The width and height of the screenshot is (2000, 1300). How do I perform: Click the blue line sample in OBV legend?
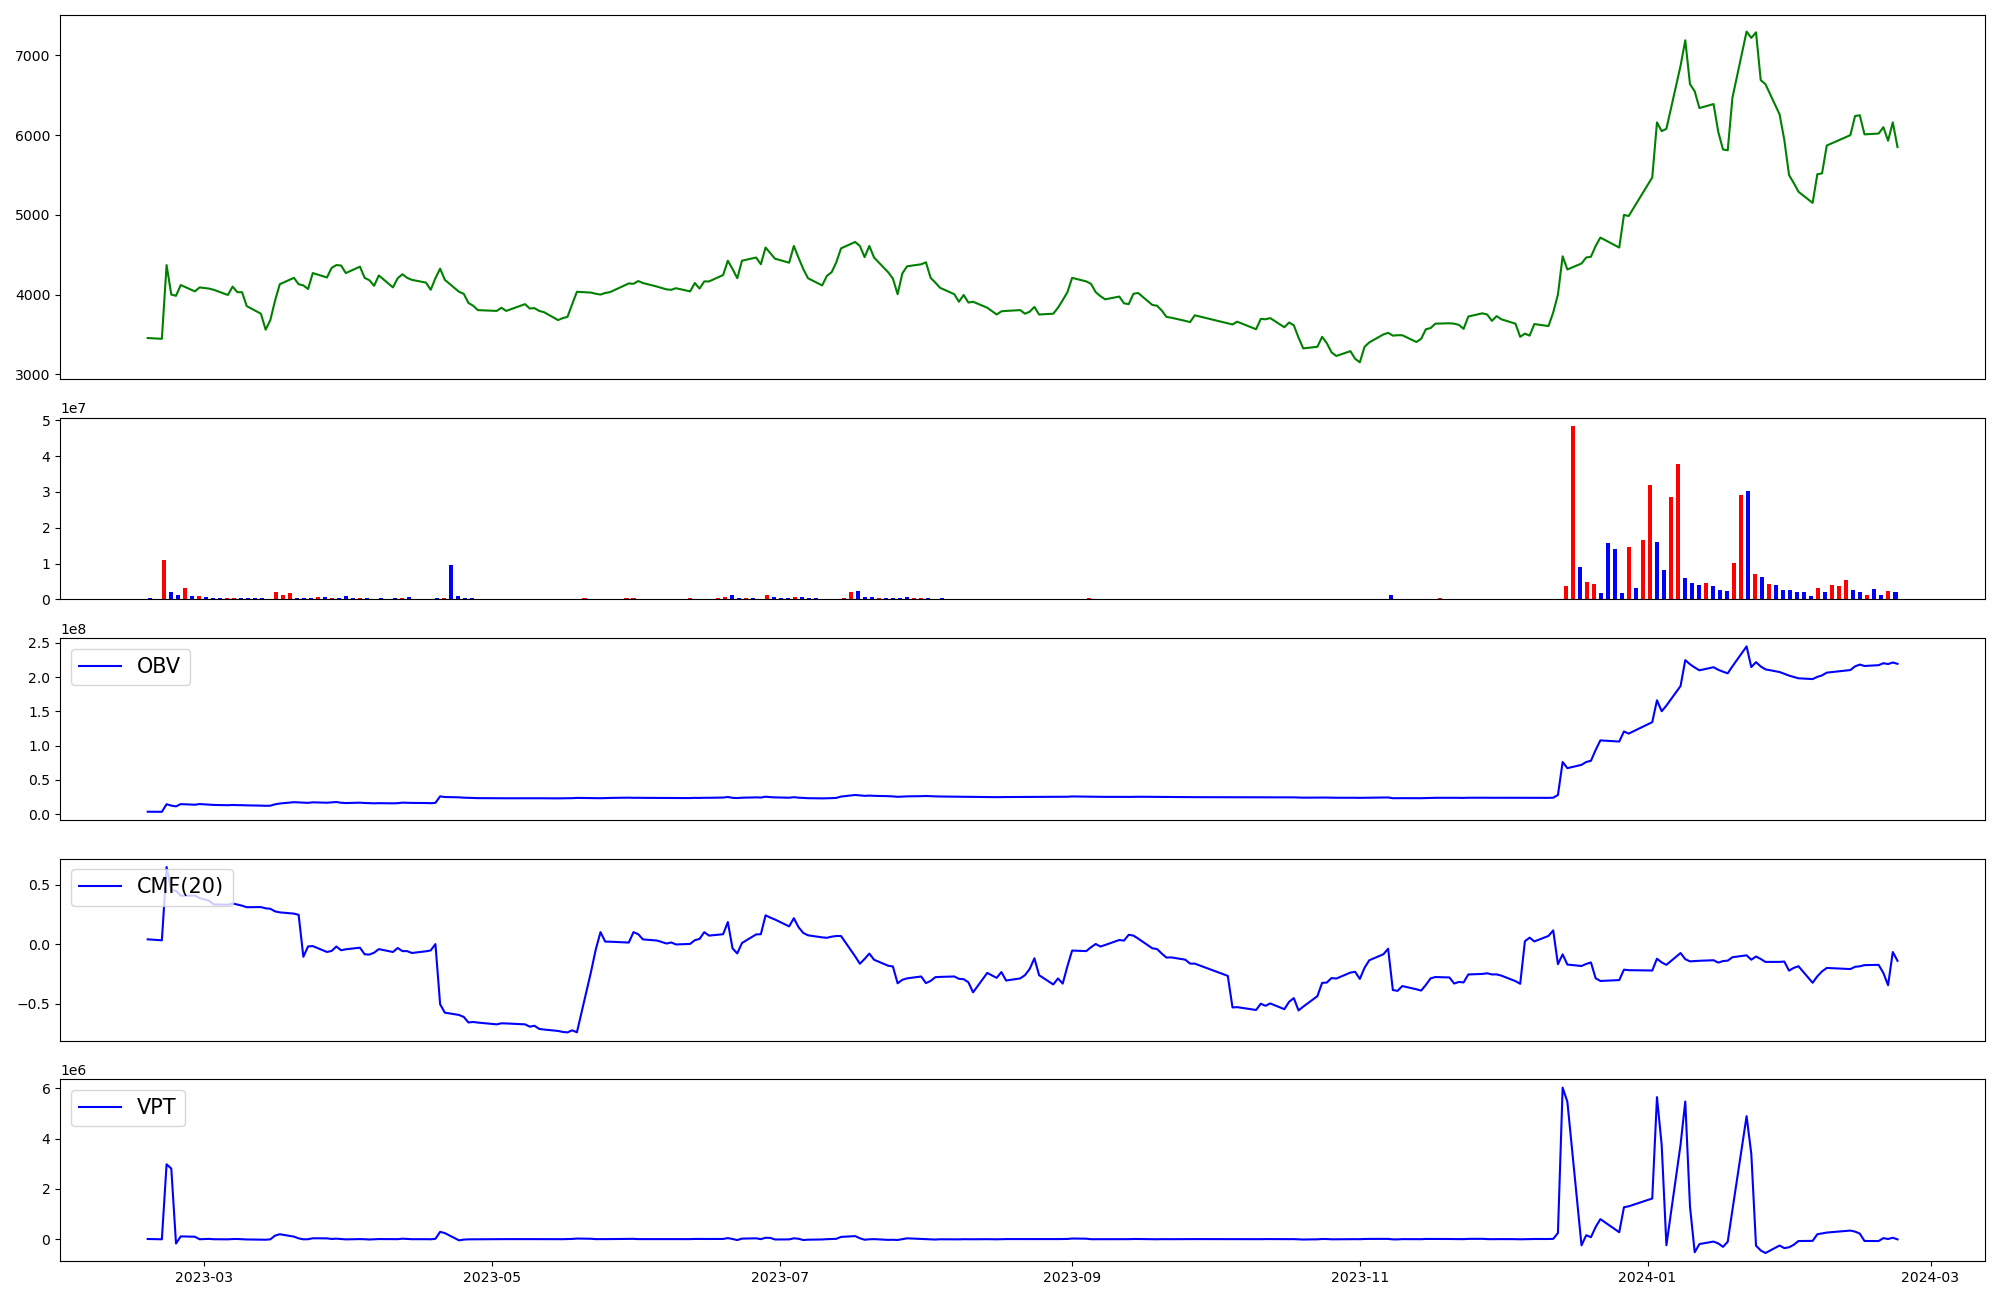100,666
